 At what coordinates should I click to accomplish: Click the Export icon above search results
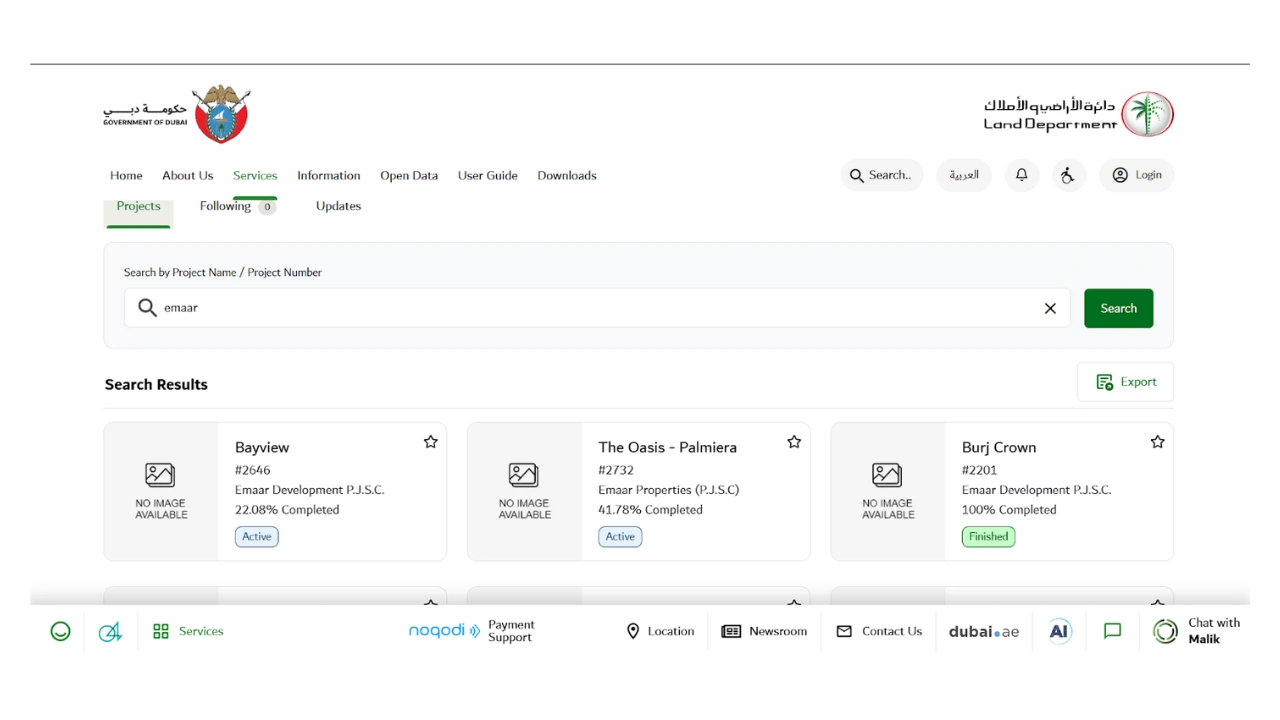click(1104, 381)
